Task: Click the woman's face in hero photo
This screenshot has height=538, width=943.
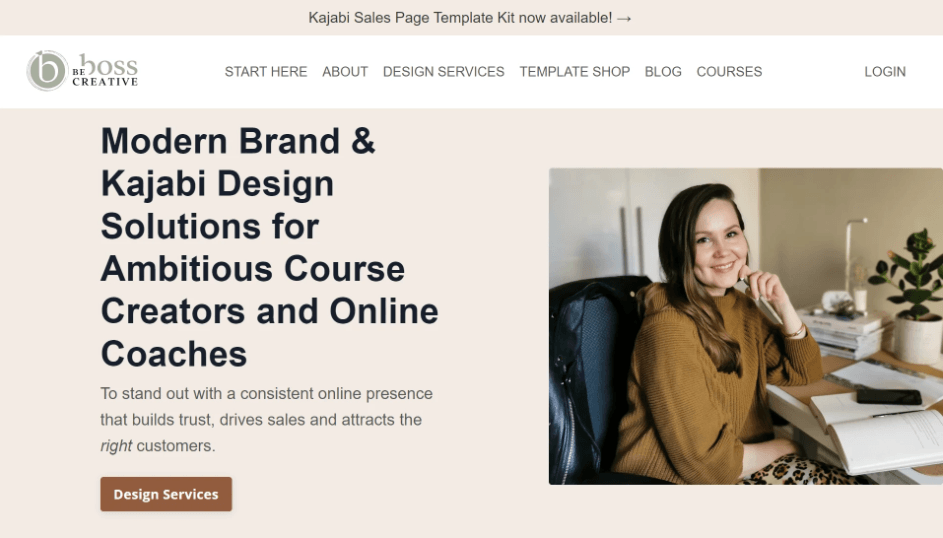Action: 717,245
